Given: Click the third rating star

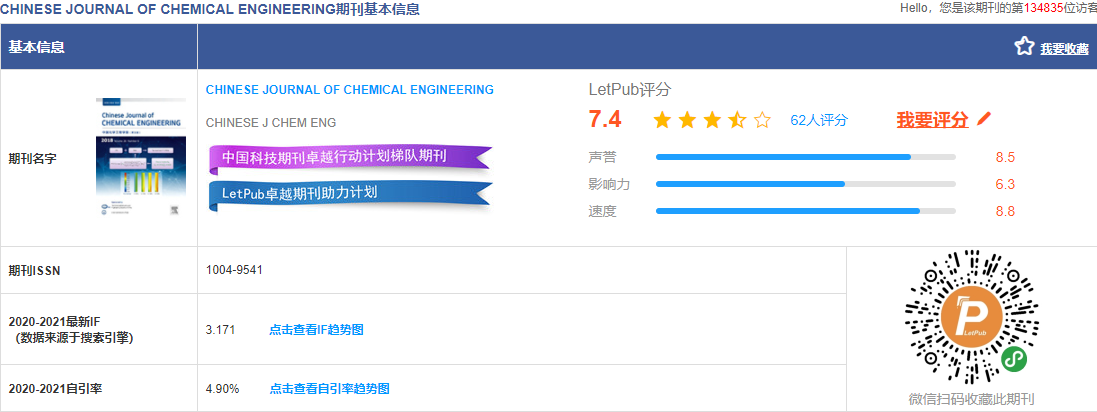Looking at the screenshot, I should (x=712, y=121).
